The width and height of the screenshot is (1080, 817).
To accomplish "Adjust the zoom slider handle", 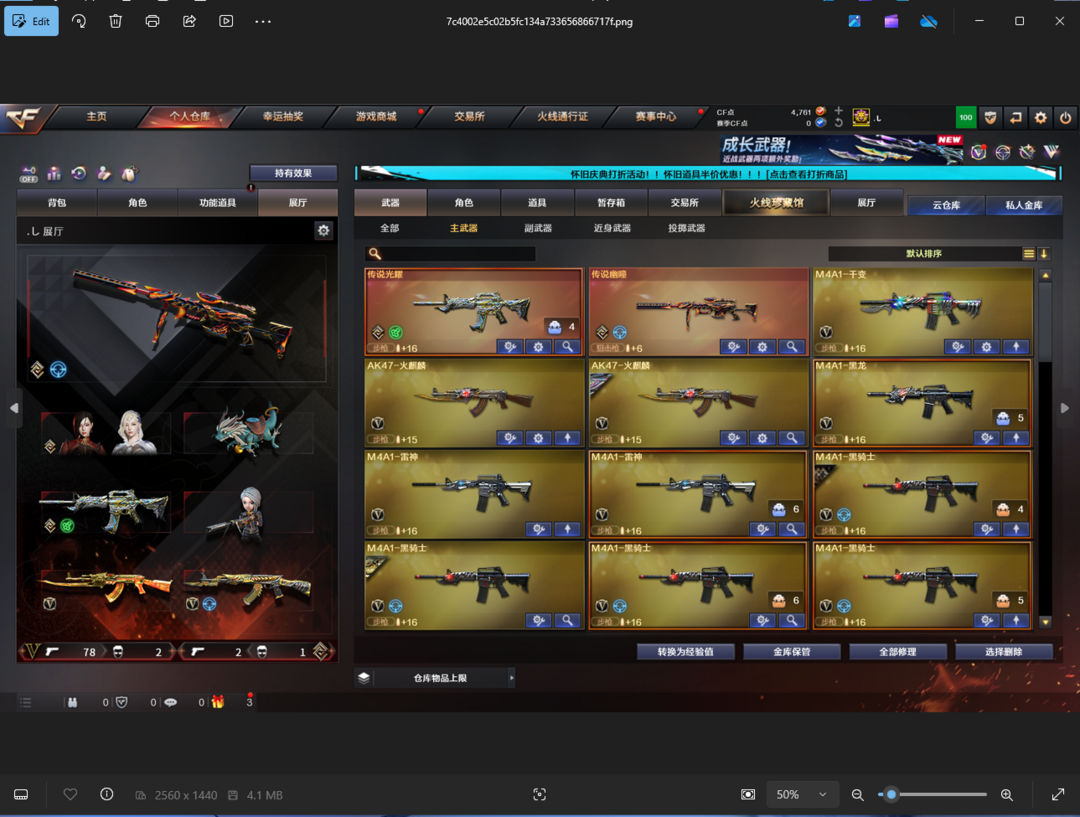I will [x=891, y=794].
